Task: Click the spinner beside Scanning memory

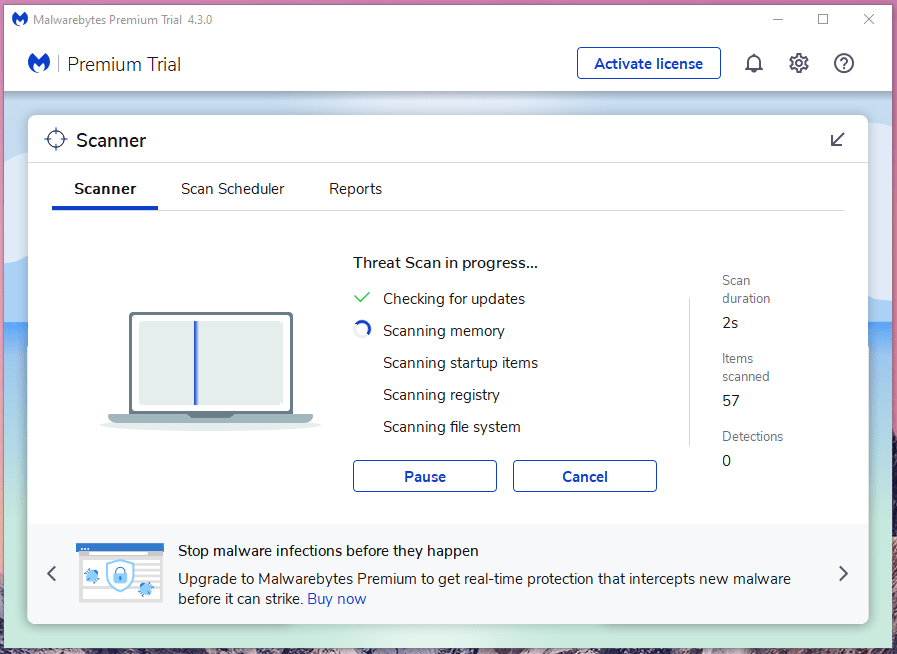Action: click(x=362, y=330)
